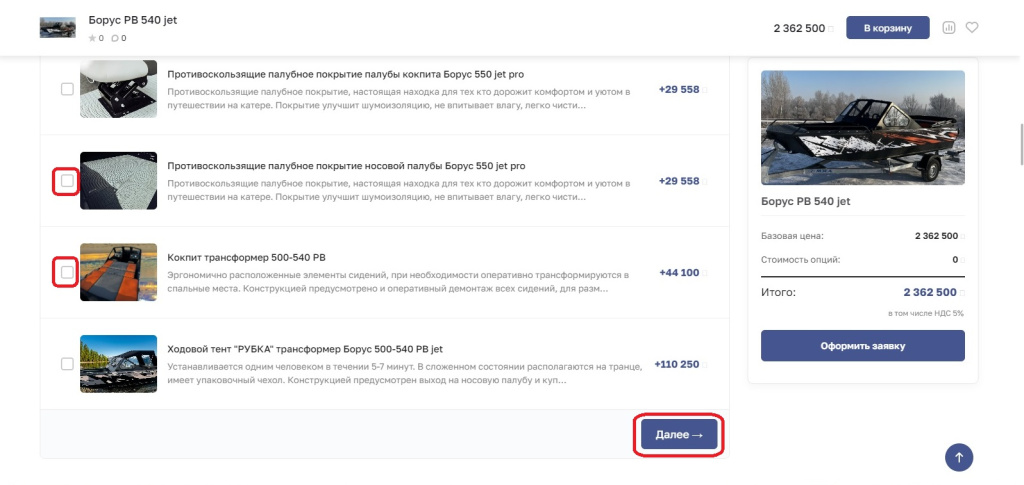
Task: Check the cockpit deck covering option checkbox
Action: click(67, 89)
